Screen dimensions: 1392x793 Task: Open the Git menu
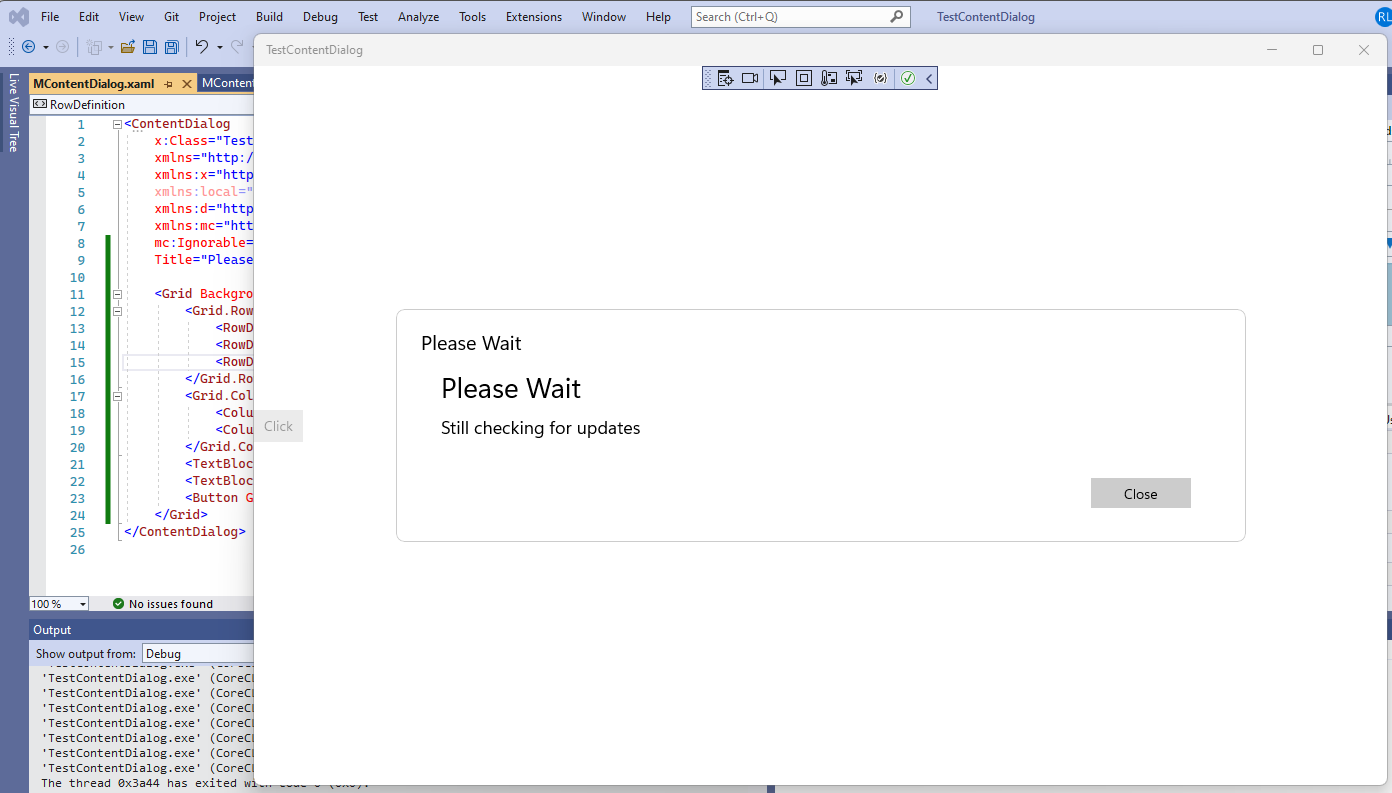pos(172,17)
